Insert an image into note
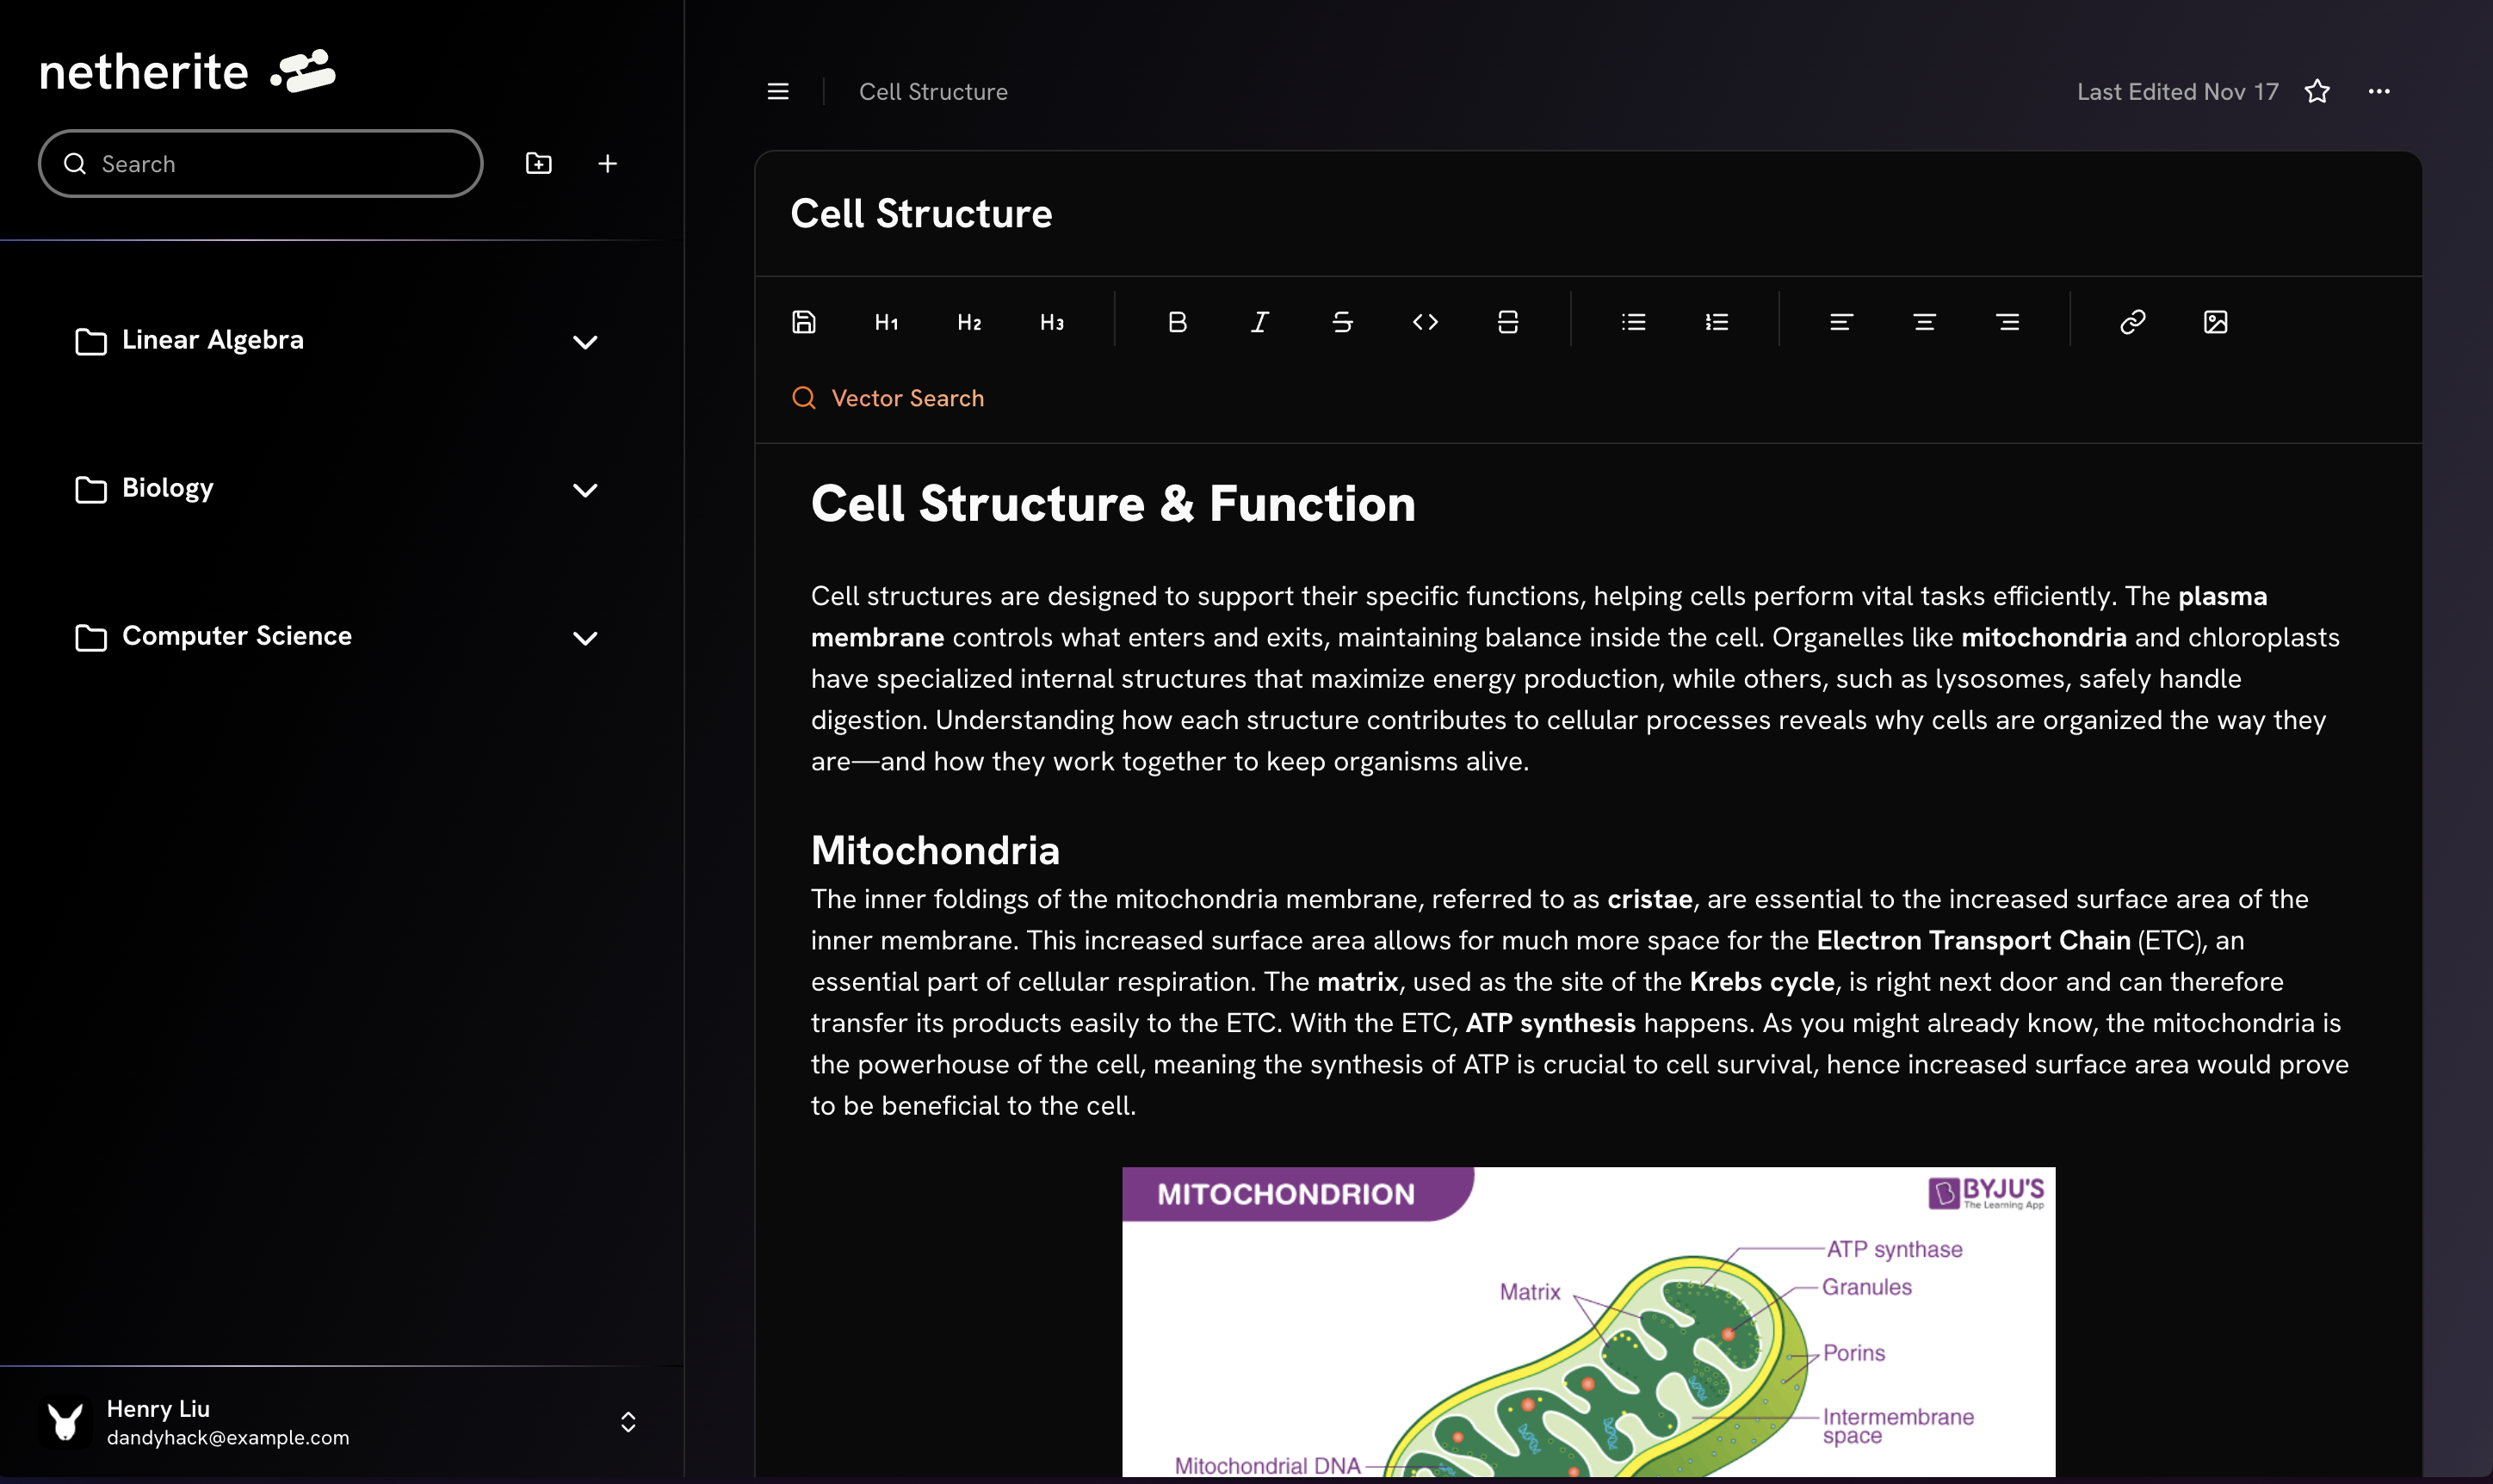The width and height of the screenshot is (2493, 1484). [2215, 322]
